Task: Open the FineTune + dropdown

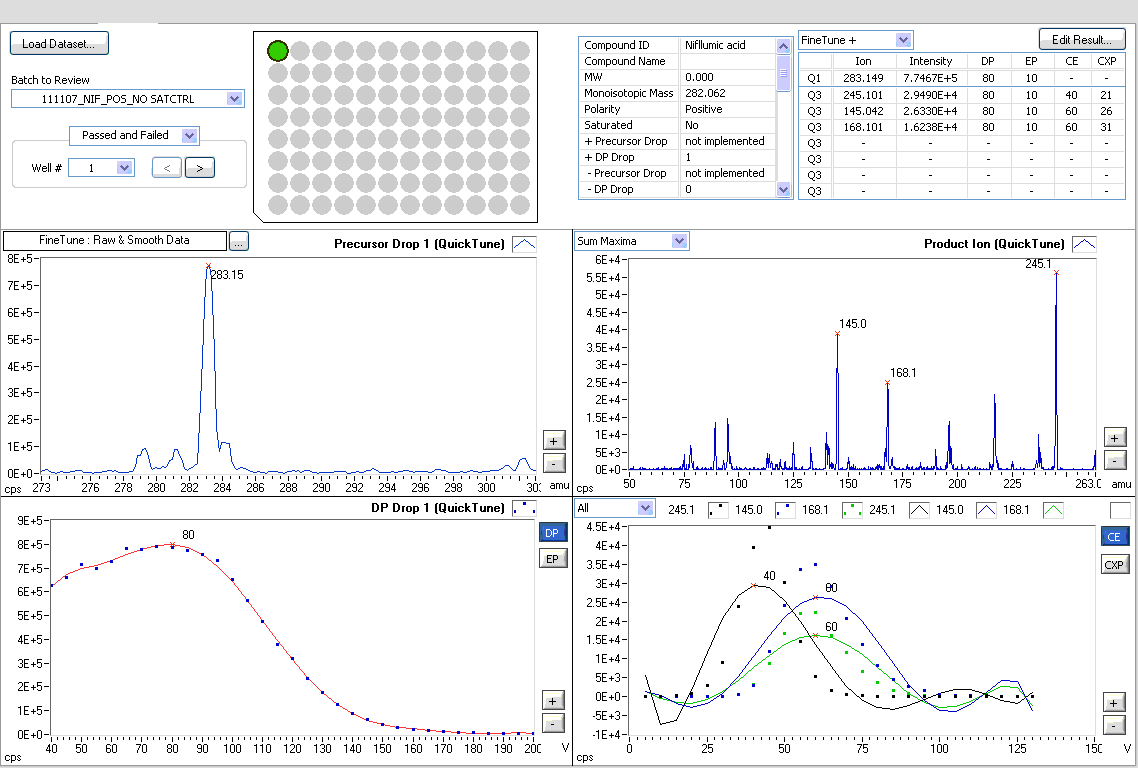Action: pyautogui.click(x=903, y=40)
